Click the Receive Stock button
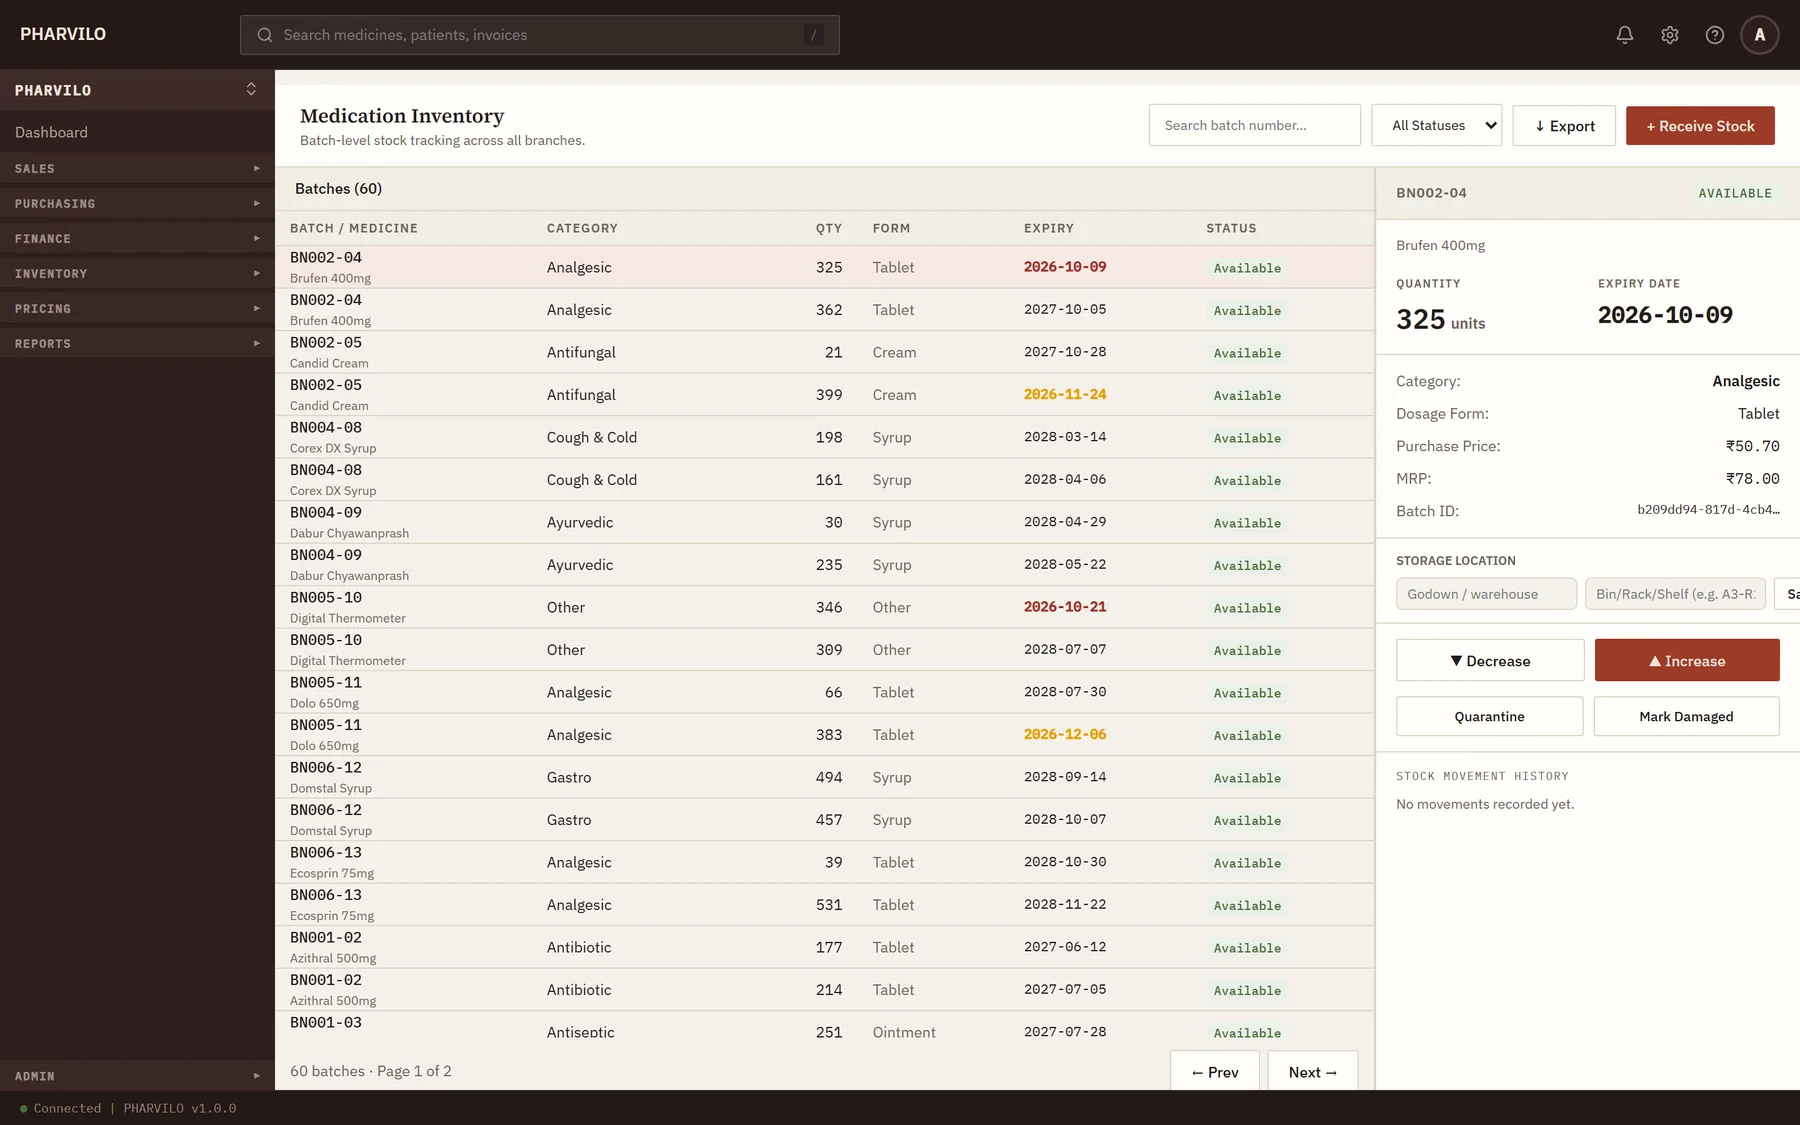Screen dimensions: 1800x1125 pos(1700,125)
